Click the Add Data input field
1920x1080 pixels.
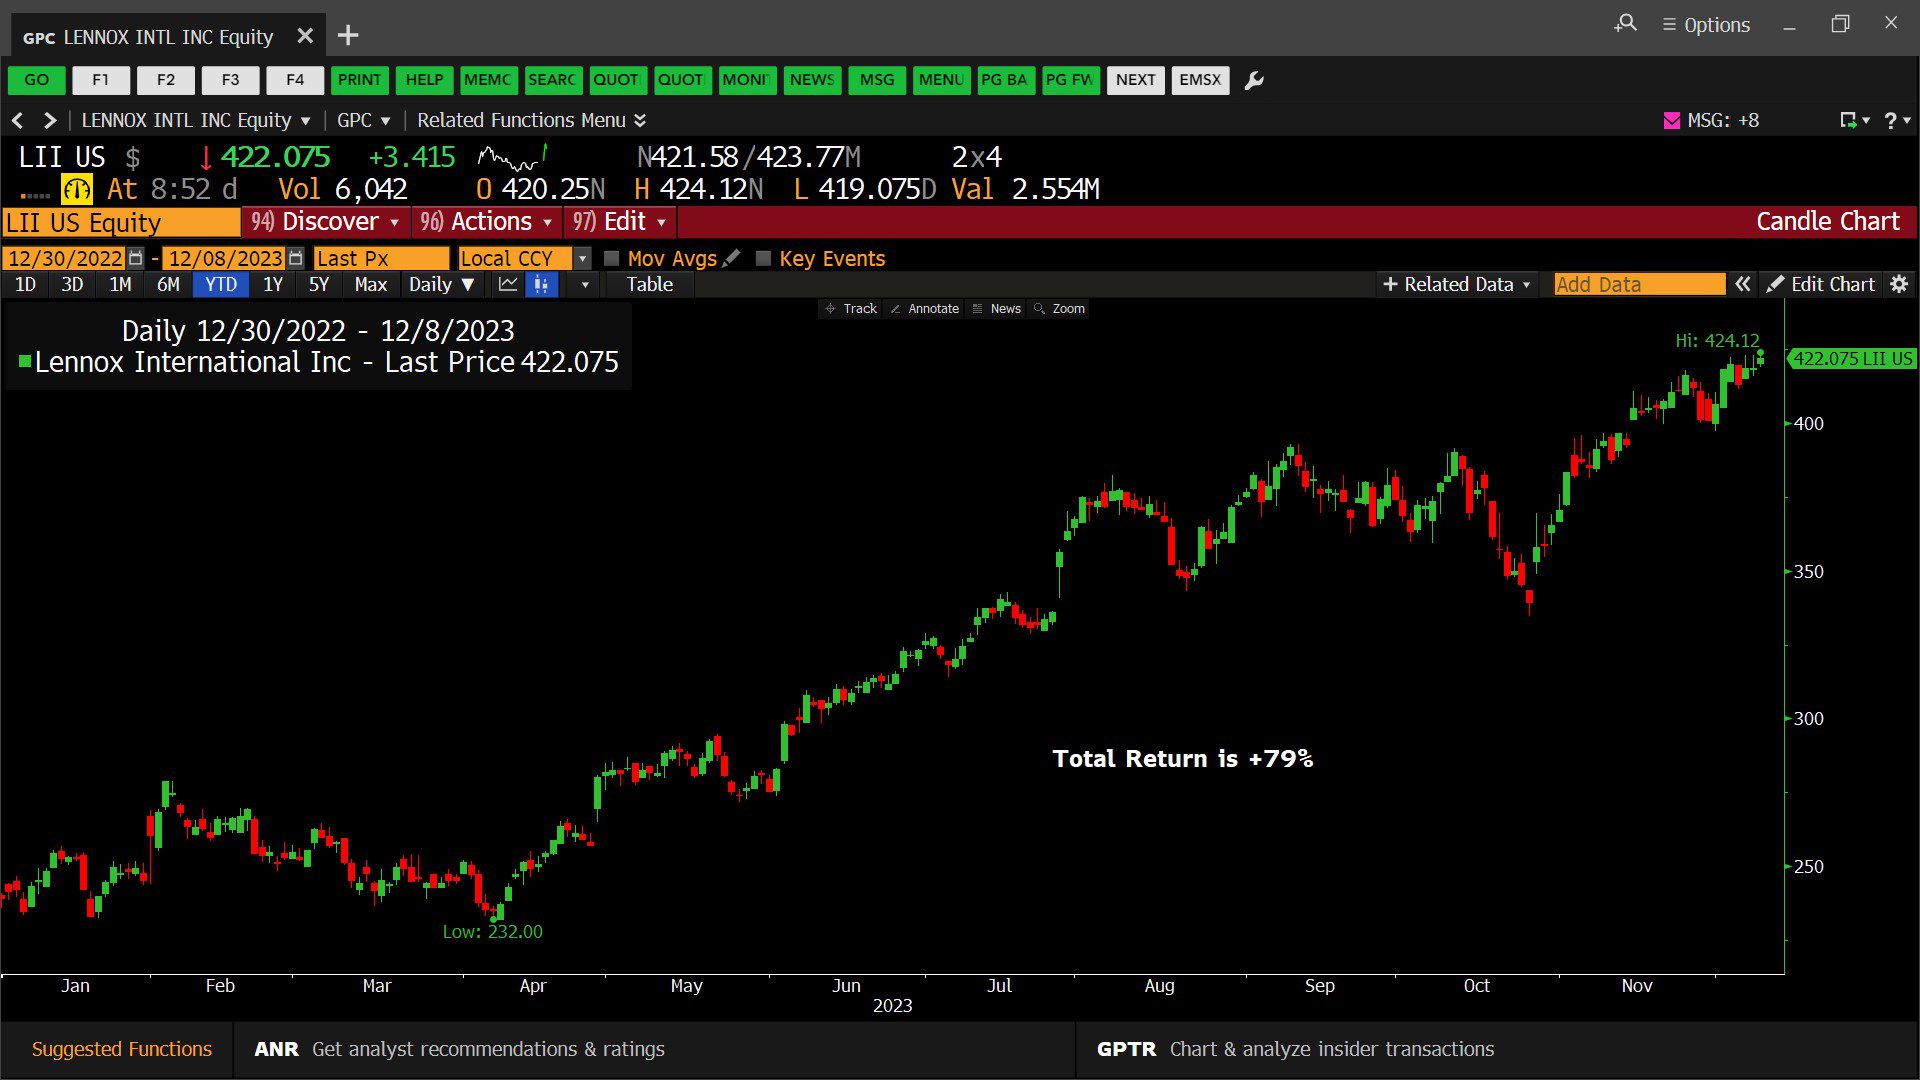point(1639,284)
